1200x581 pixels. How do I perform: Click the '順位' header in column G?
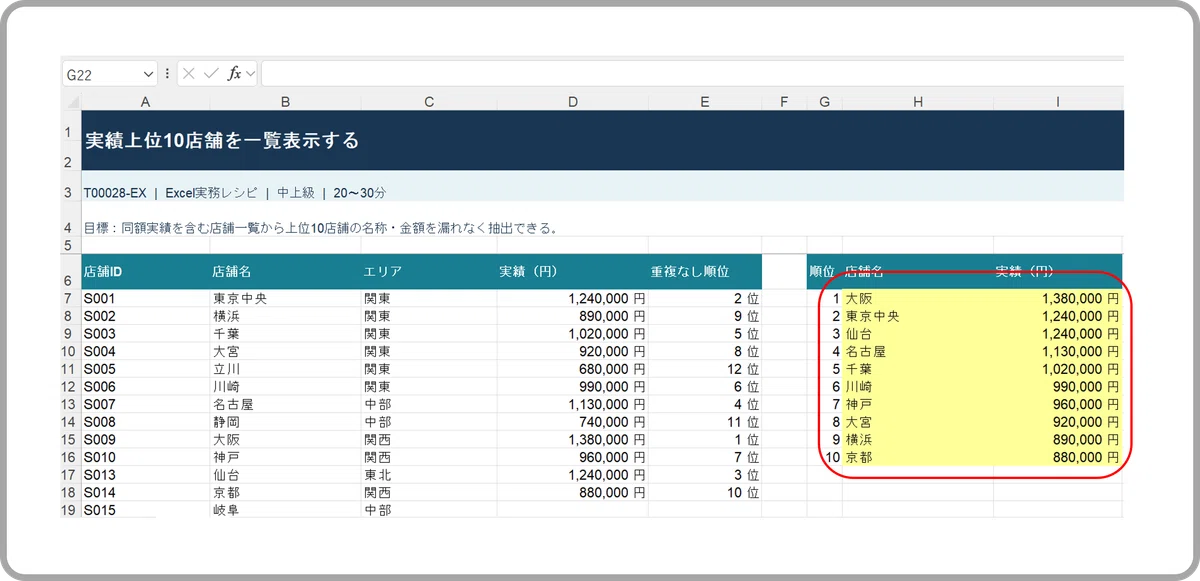pos(824,271)
